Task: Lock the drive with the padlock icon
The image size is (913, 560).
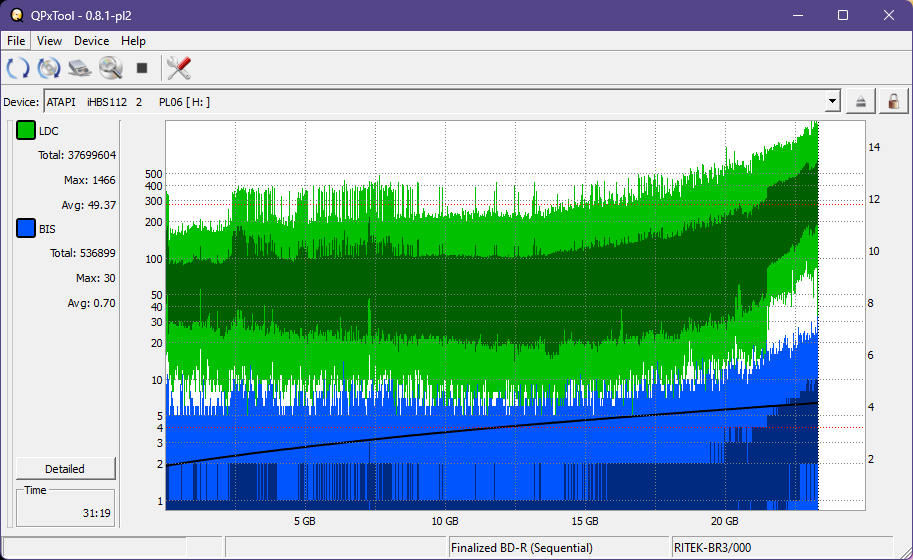Action: [x=893, y=102]
